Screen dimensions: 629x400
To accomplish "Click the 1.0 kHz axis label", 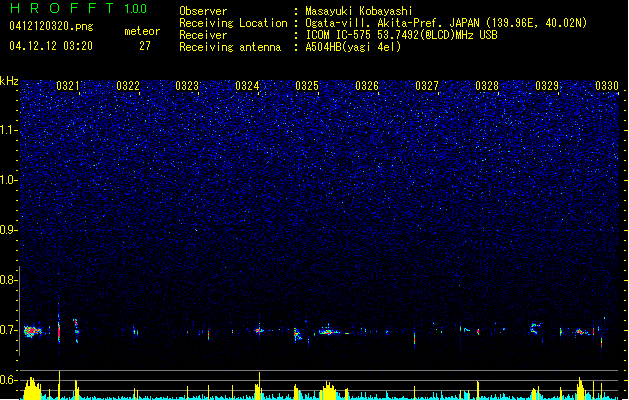I will click(9, 180).
